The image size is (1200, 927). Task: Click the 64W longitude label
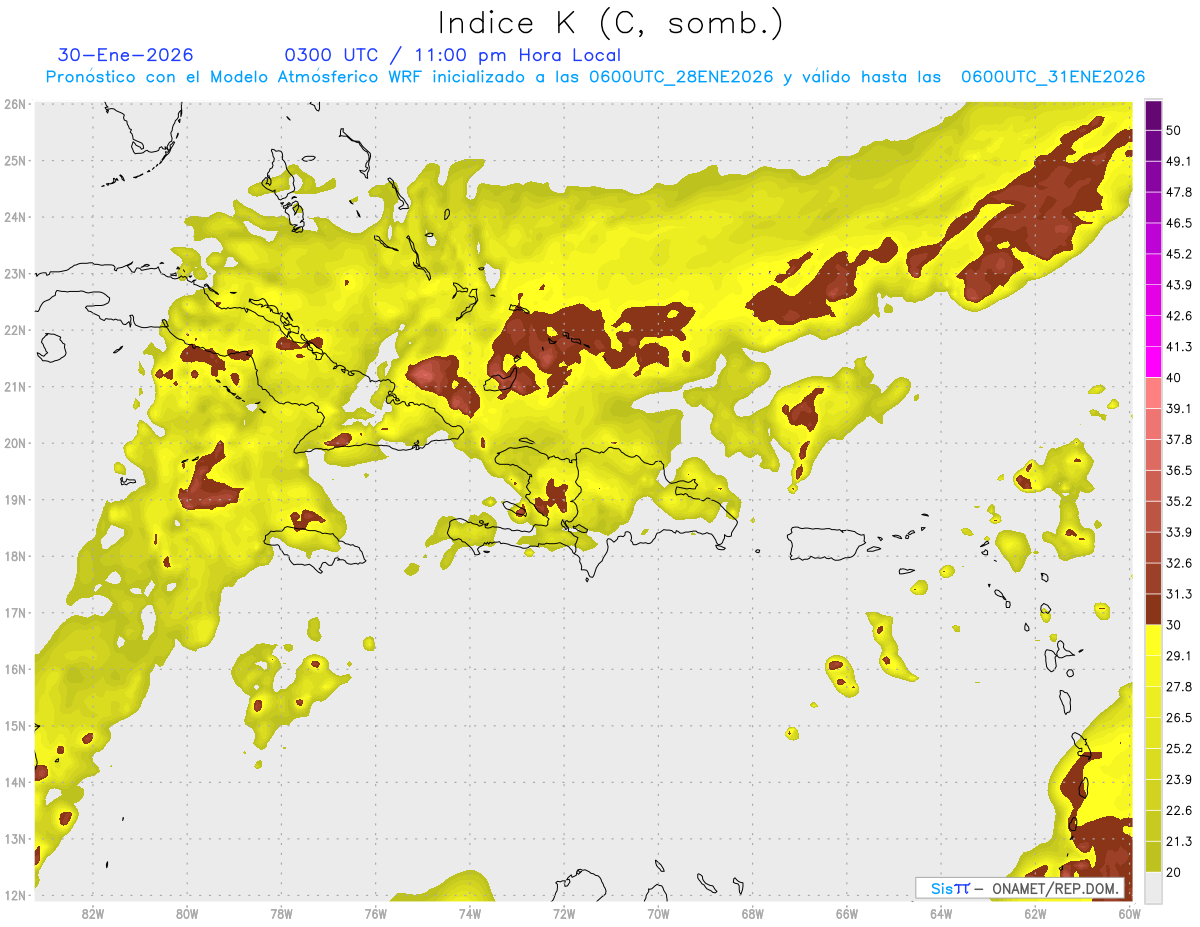point(941,913)
